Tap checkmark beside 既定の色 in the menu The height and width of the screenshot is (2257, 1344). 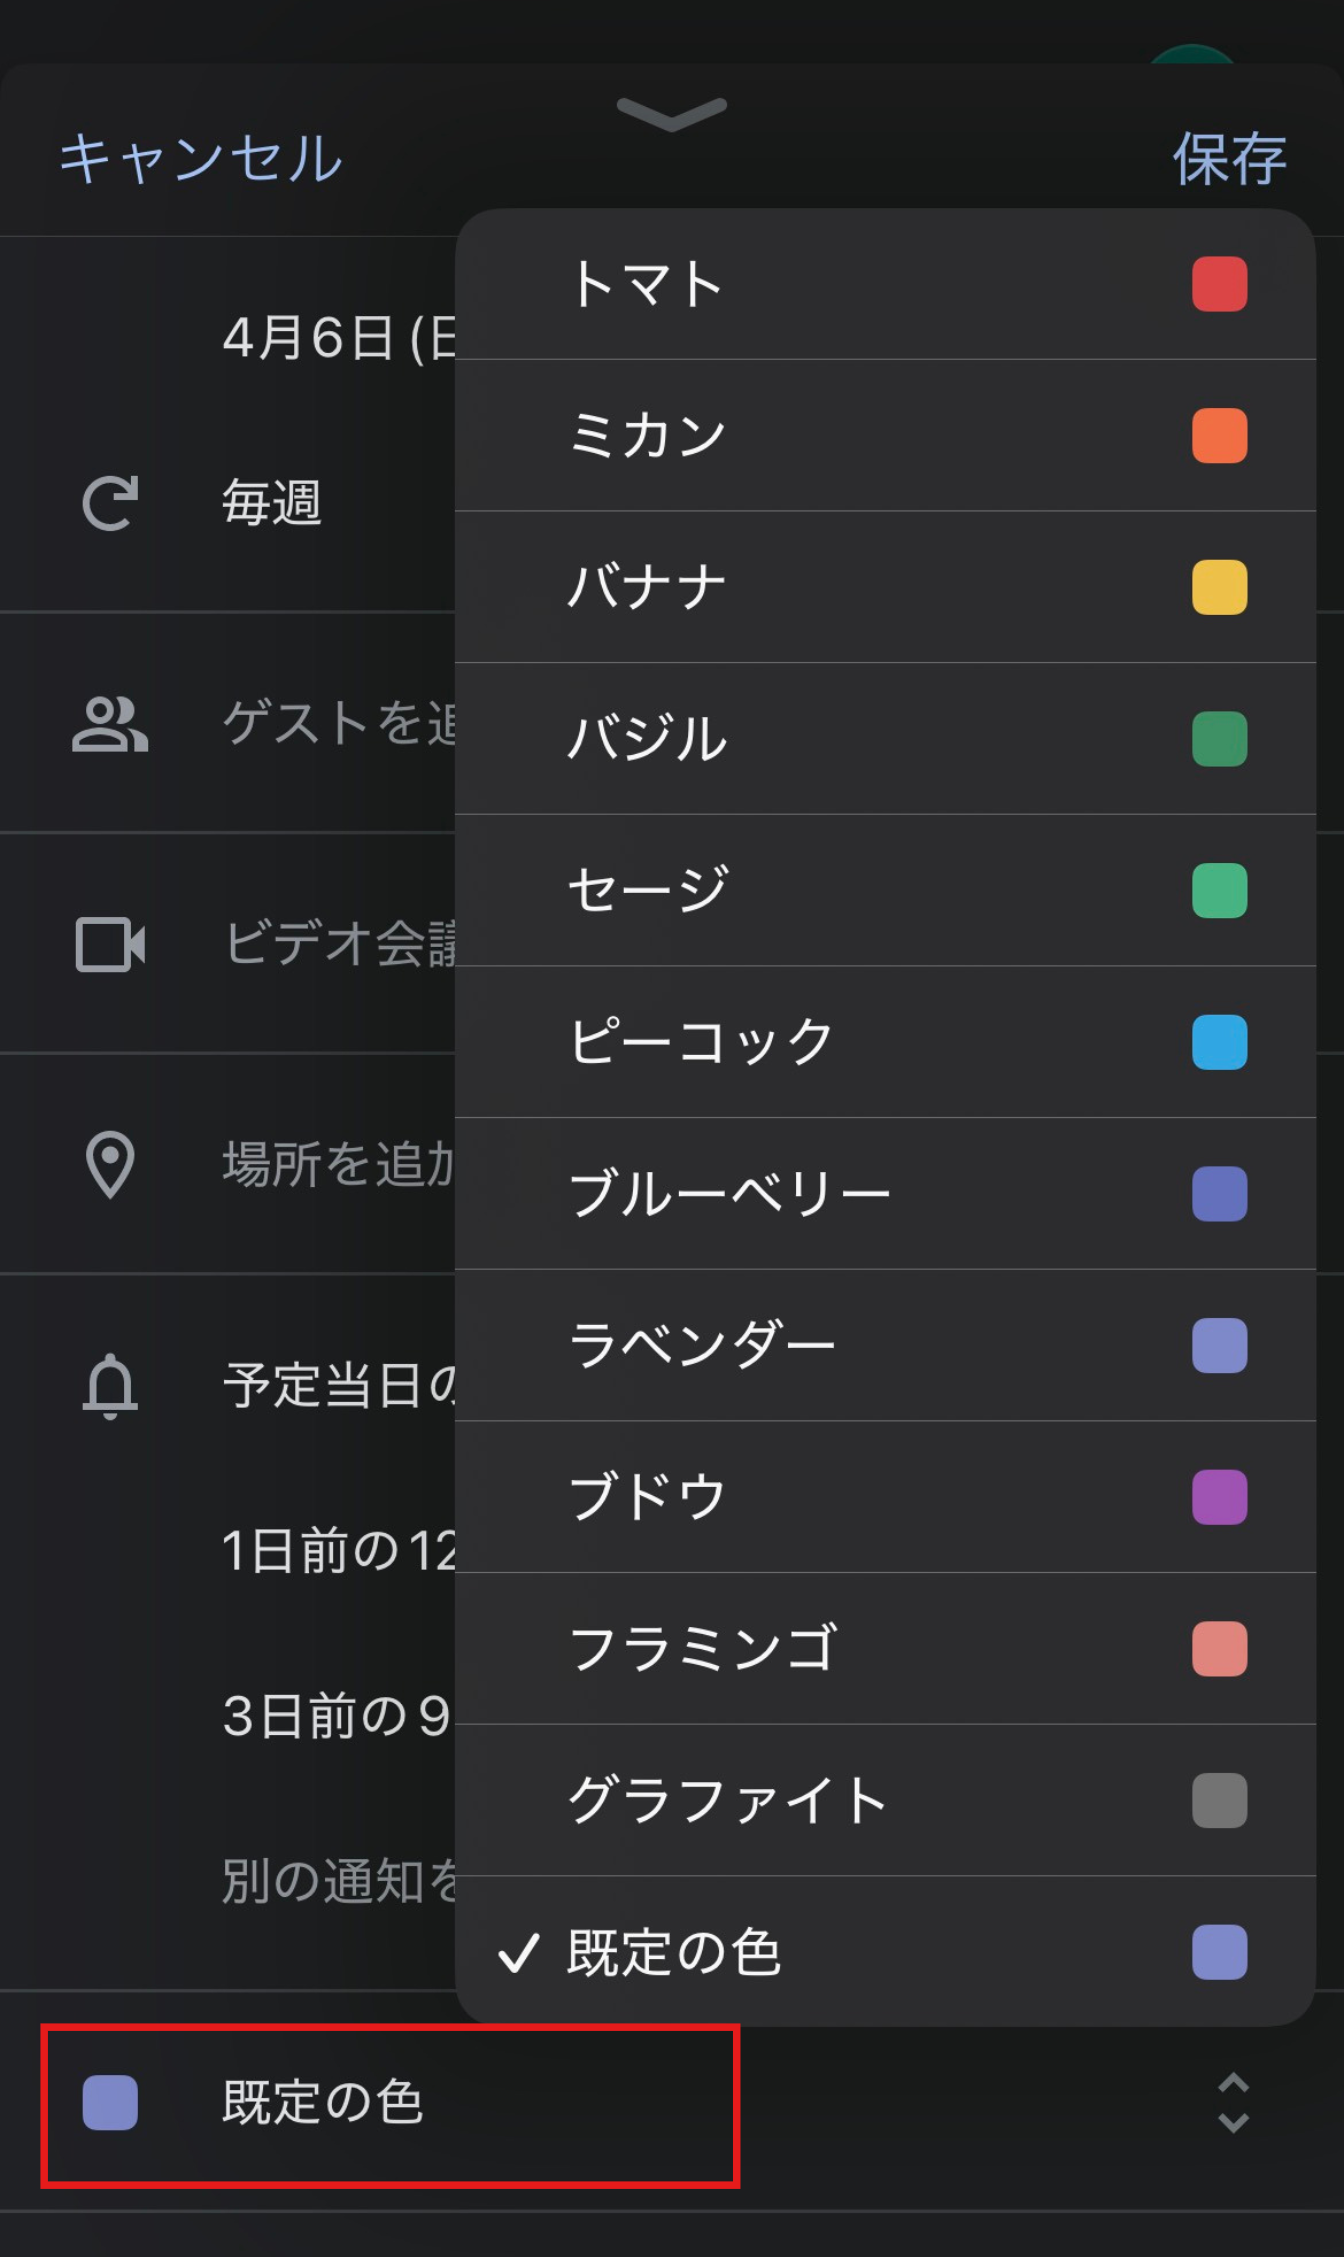pos(519,1953)
